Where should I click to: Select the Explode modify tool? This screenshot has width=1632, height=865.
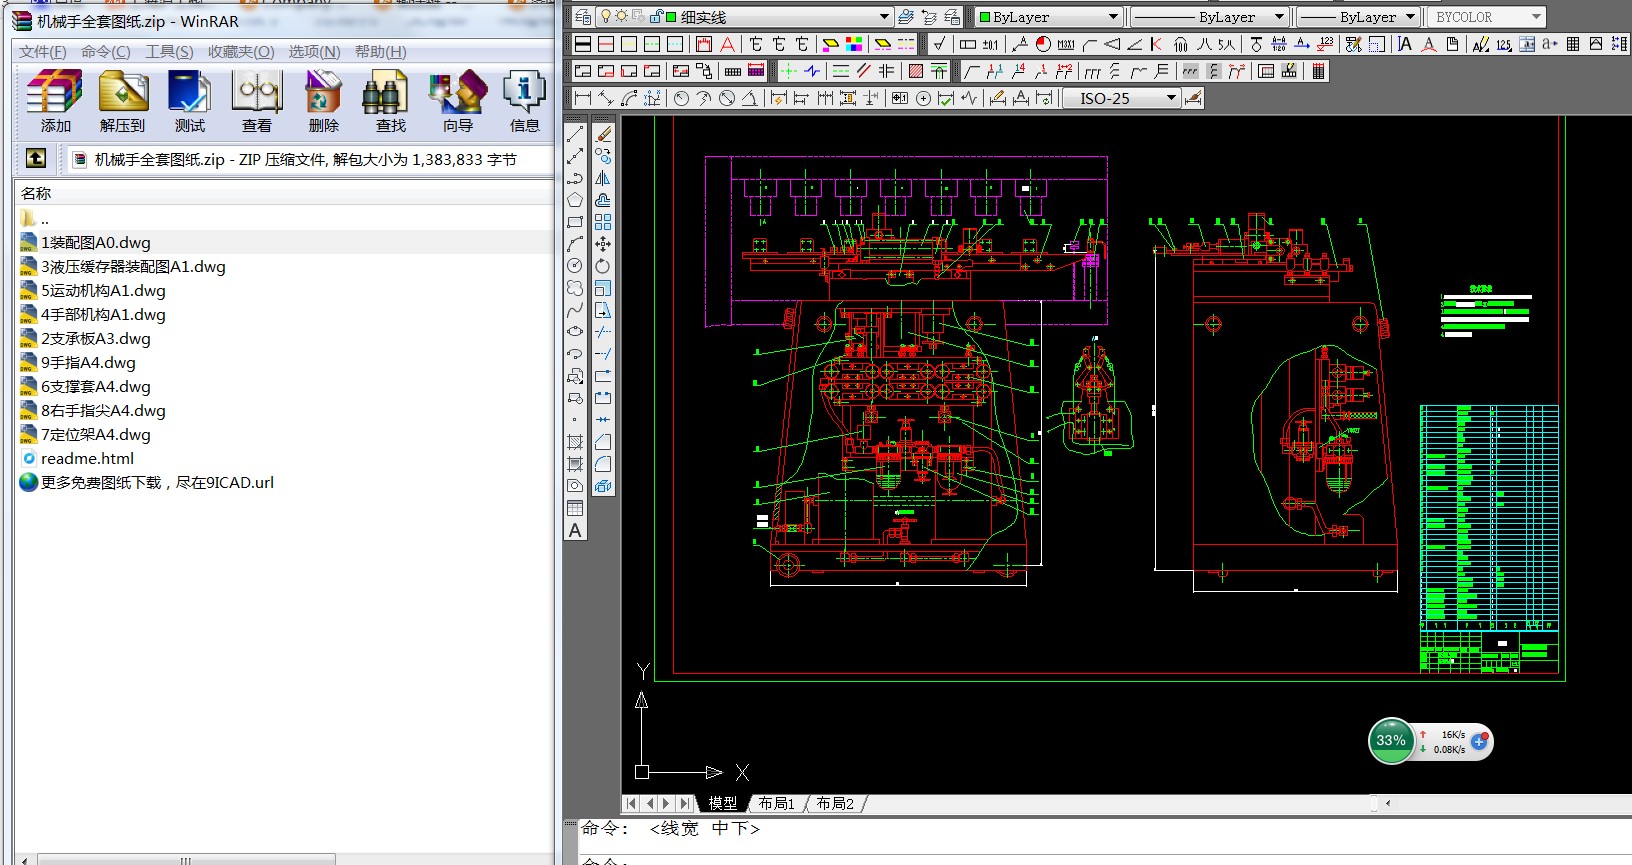(603, 486)
